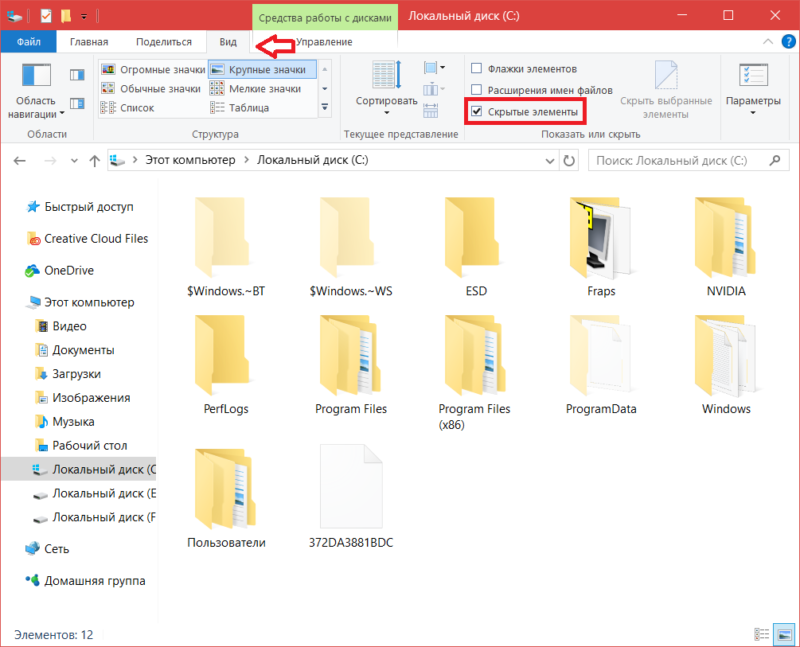
Task: Select the Вид ribbon tab
Action: pos(228,42)
